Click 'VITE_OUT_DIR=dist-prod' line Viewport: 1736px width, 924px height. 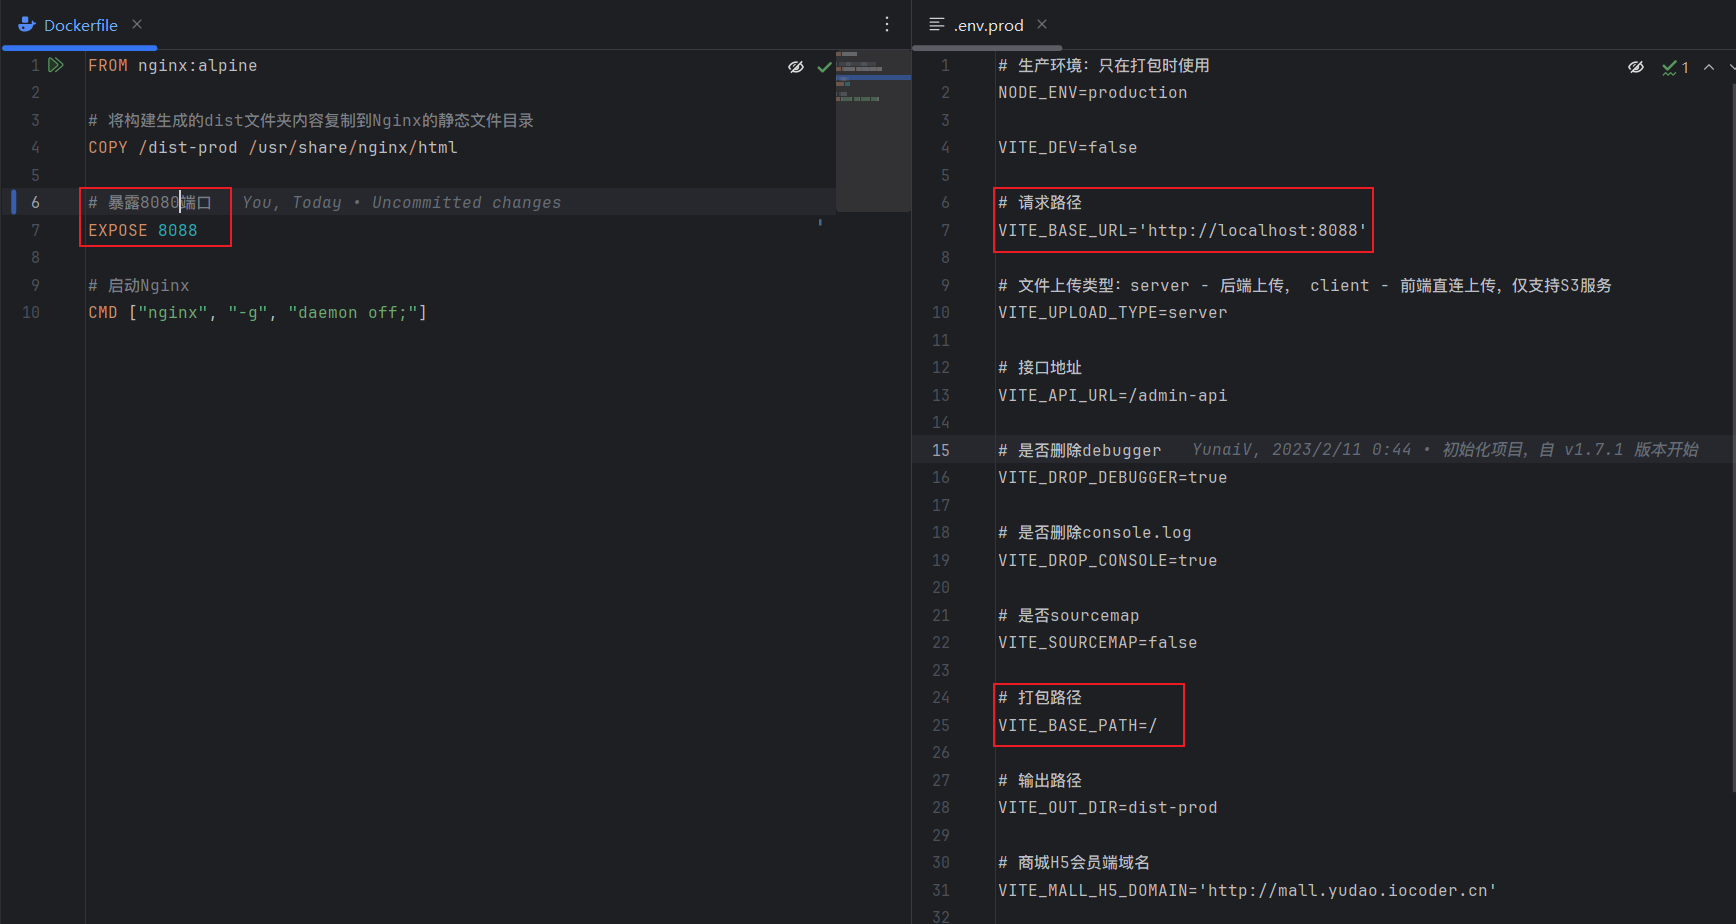tap(1107, 807)
